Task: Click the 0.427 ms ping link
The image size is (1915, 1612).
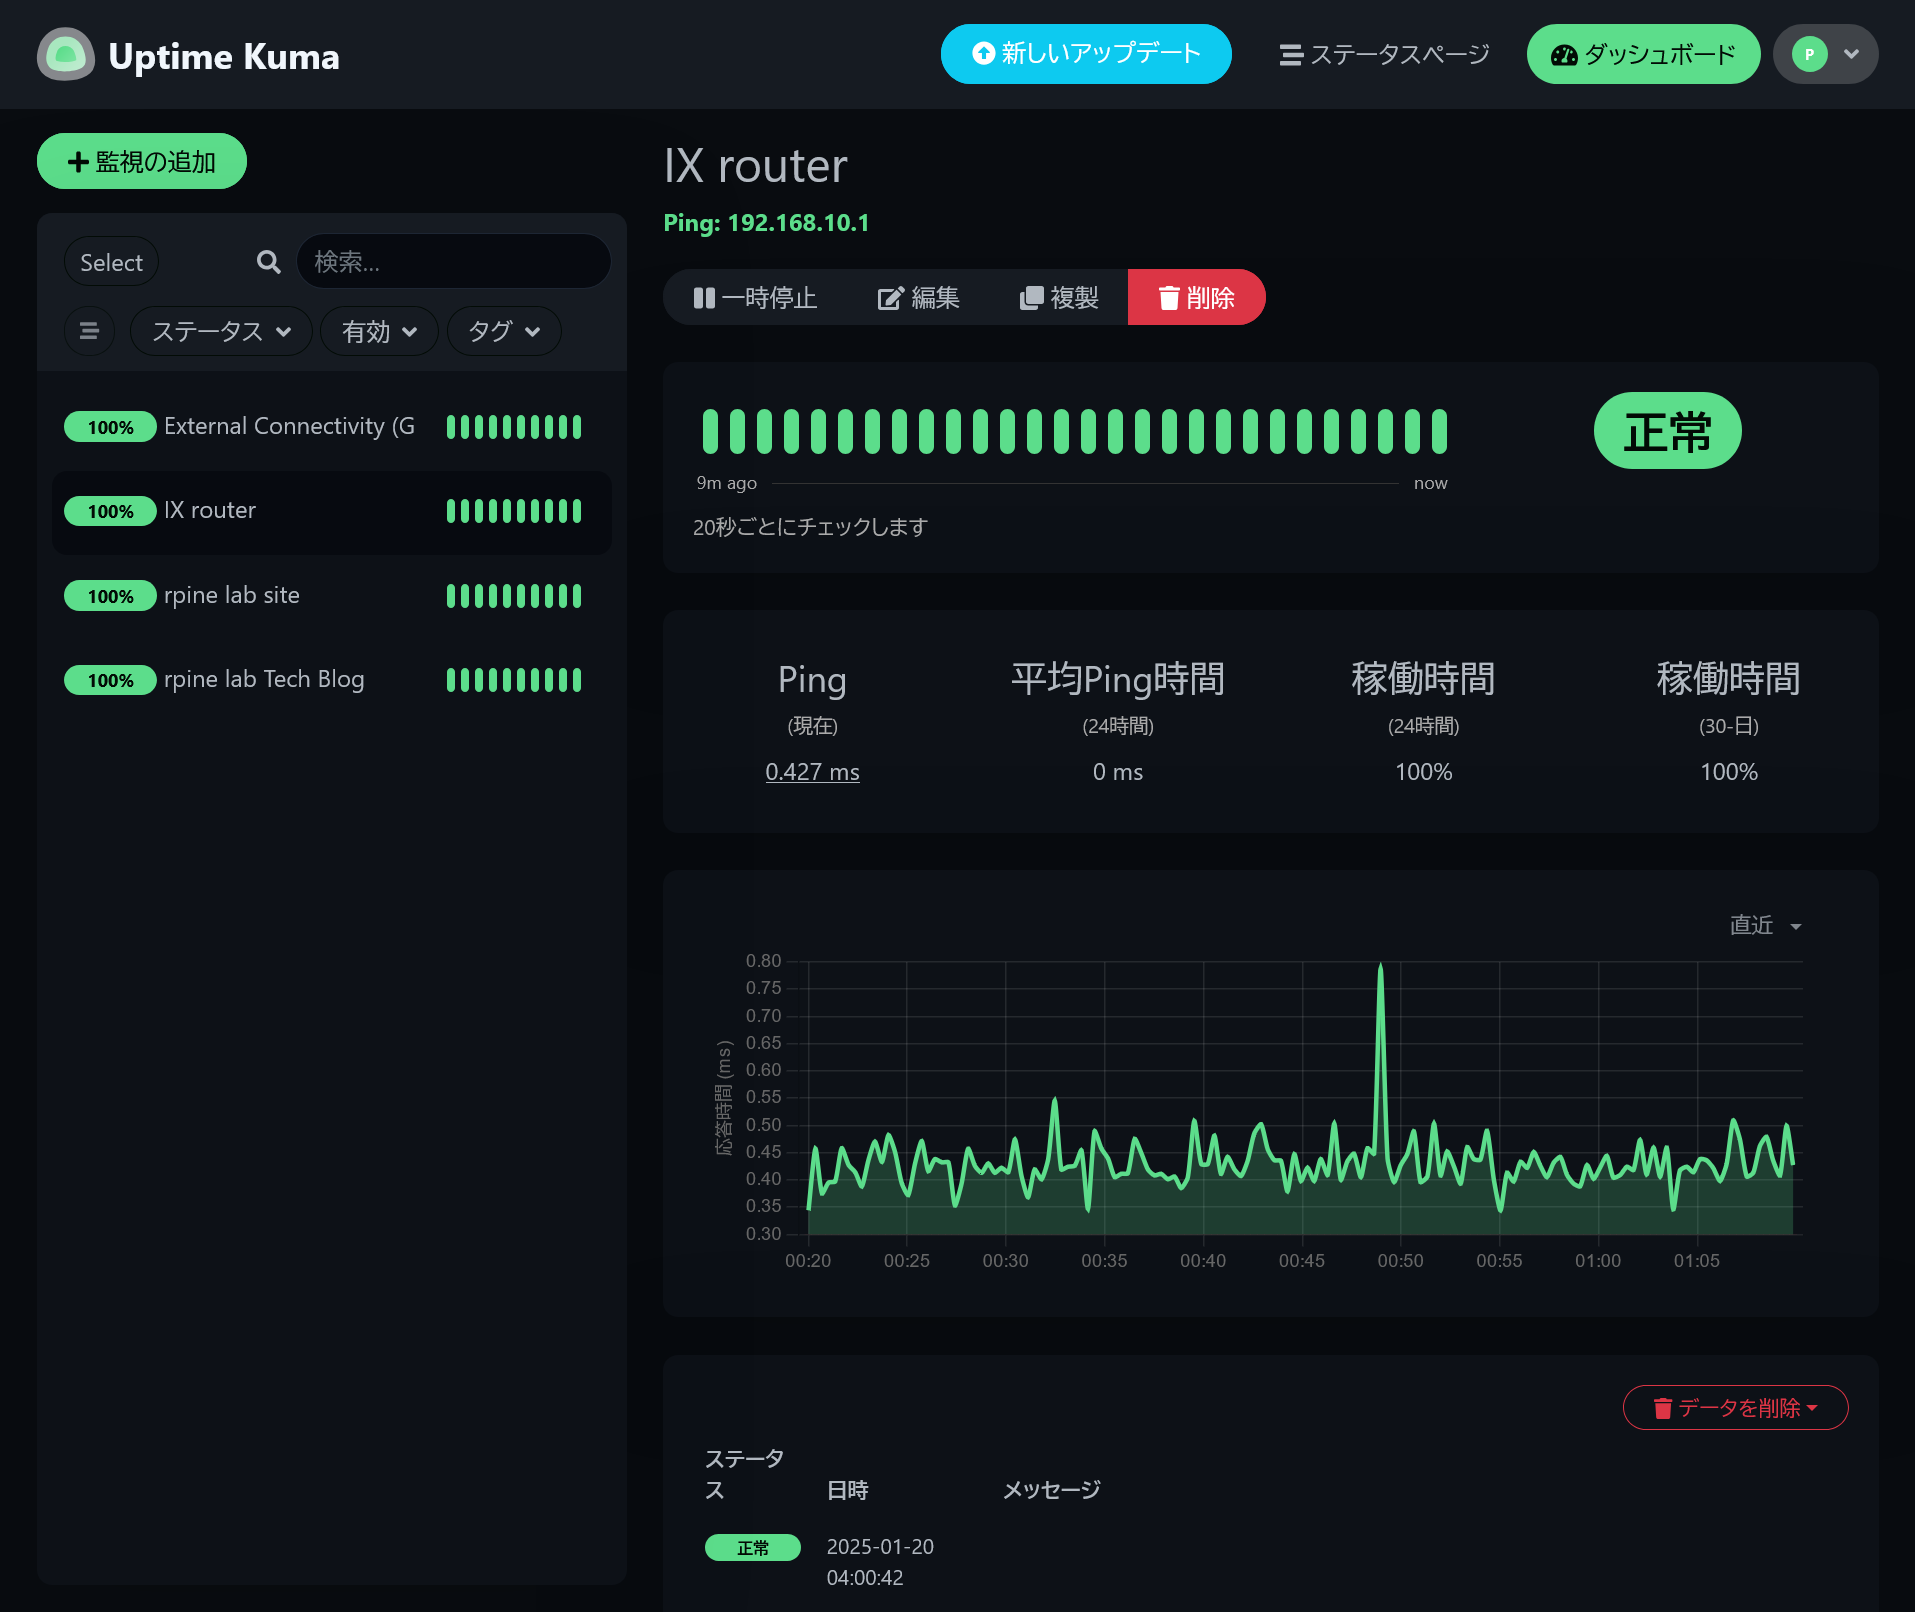Action: [x=811, y=771]
